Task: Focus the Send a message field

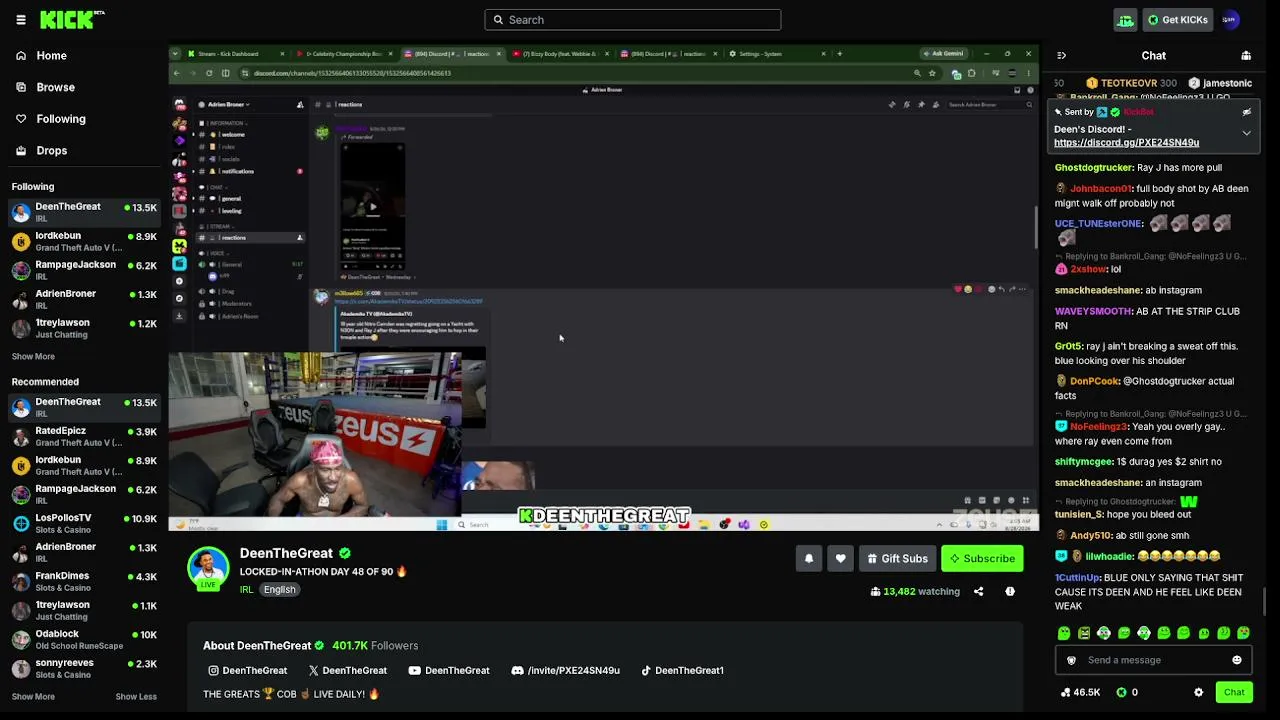Action: tap(1153, 660)
